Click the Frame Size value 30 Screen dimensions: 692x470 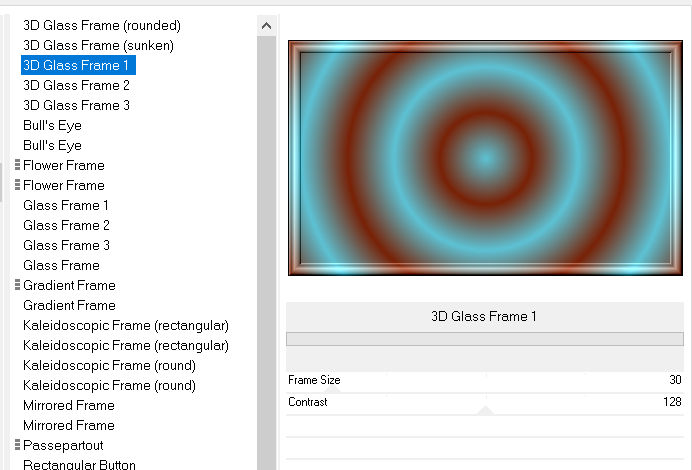(x=675, y=380)
